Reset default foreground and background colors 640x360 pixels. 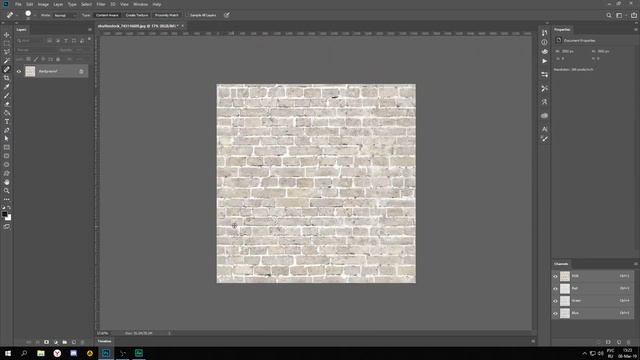[3, 208]
